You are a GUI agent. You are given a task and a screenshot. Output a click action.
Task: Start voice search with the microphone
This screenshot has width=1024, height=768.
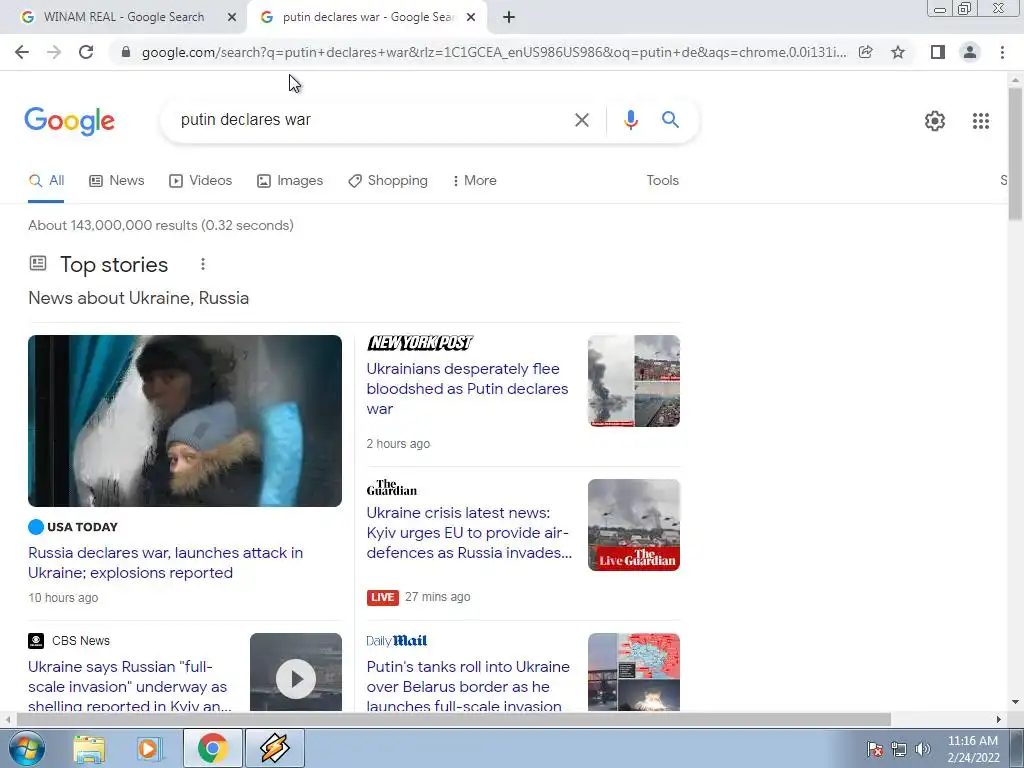pyautogui.click(x=630, y=120)
